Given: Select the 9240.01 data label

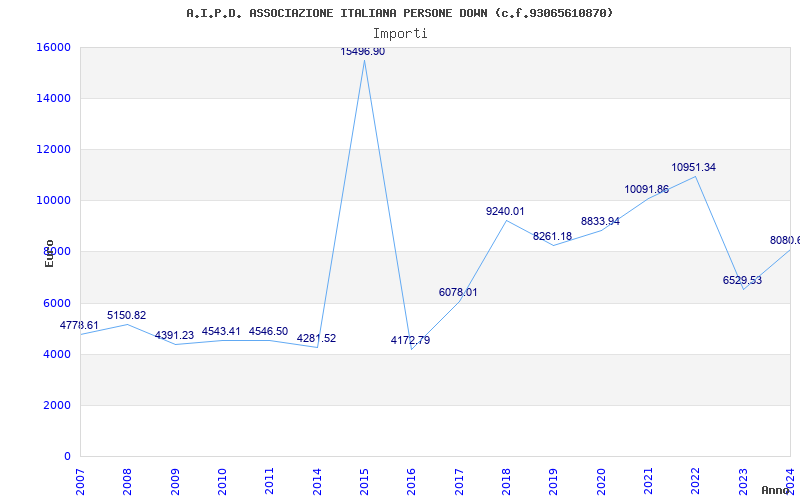Looking at the screenshot, I should pos(505,212).
